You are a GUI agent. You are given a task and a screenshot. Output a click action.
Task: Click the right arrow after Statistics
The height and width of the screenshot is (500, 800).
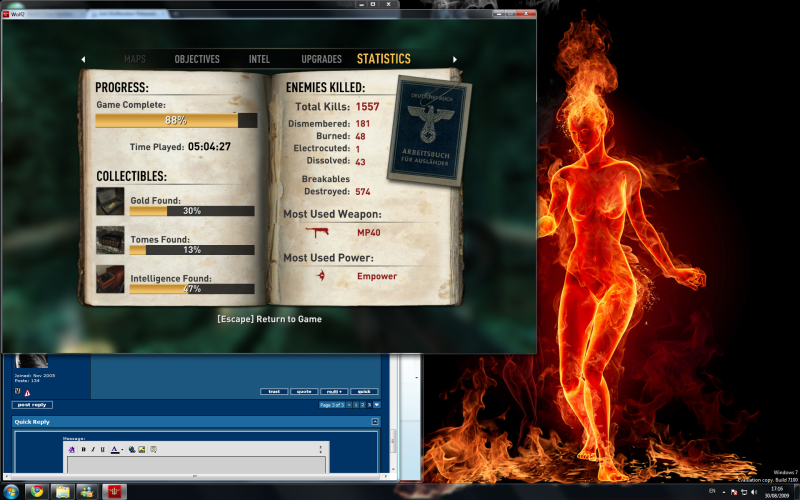tap(455, 59)
